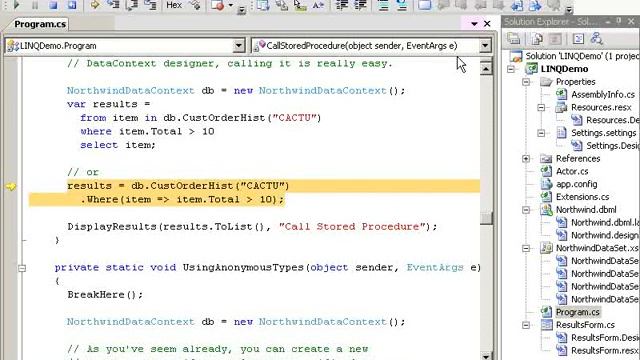Click the Step Over debug icon
This screenshot has width=640, height=360.
click(x=132, y=5)
